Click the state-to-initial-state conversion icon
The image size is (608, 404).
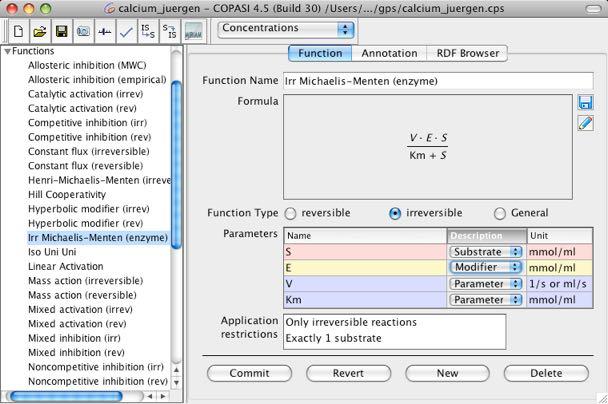[169, 31]
